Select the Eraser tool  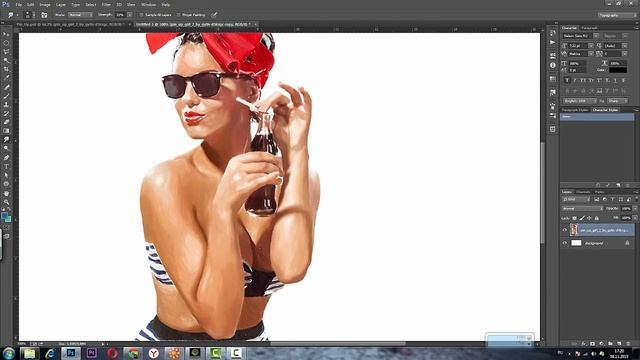pos(6,122)
